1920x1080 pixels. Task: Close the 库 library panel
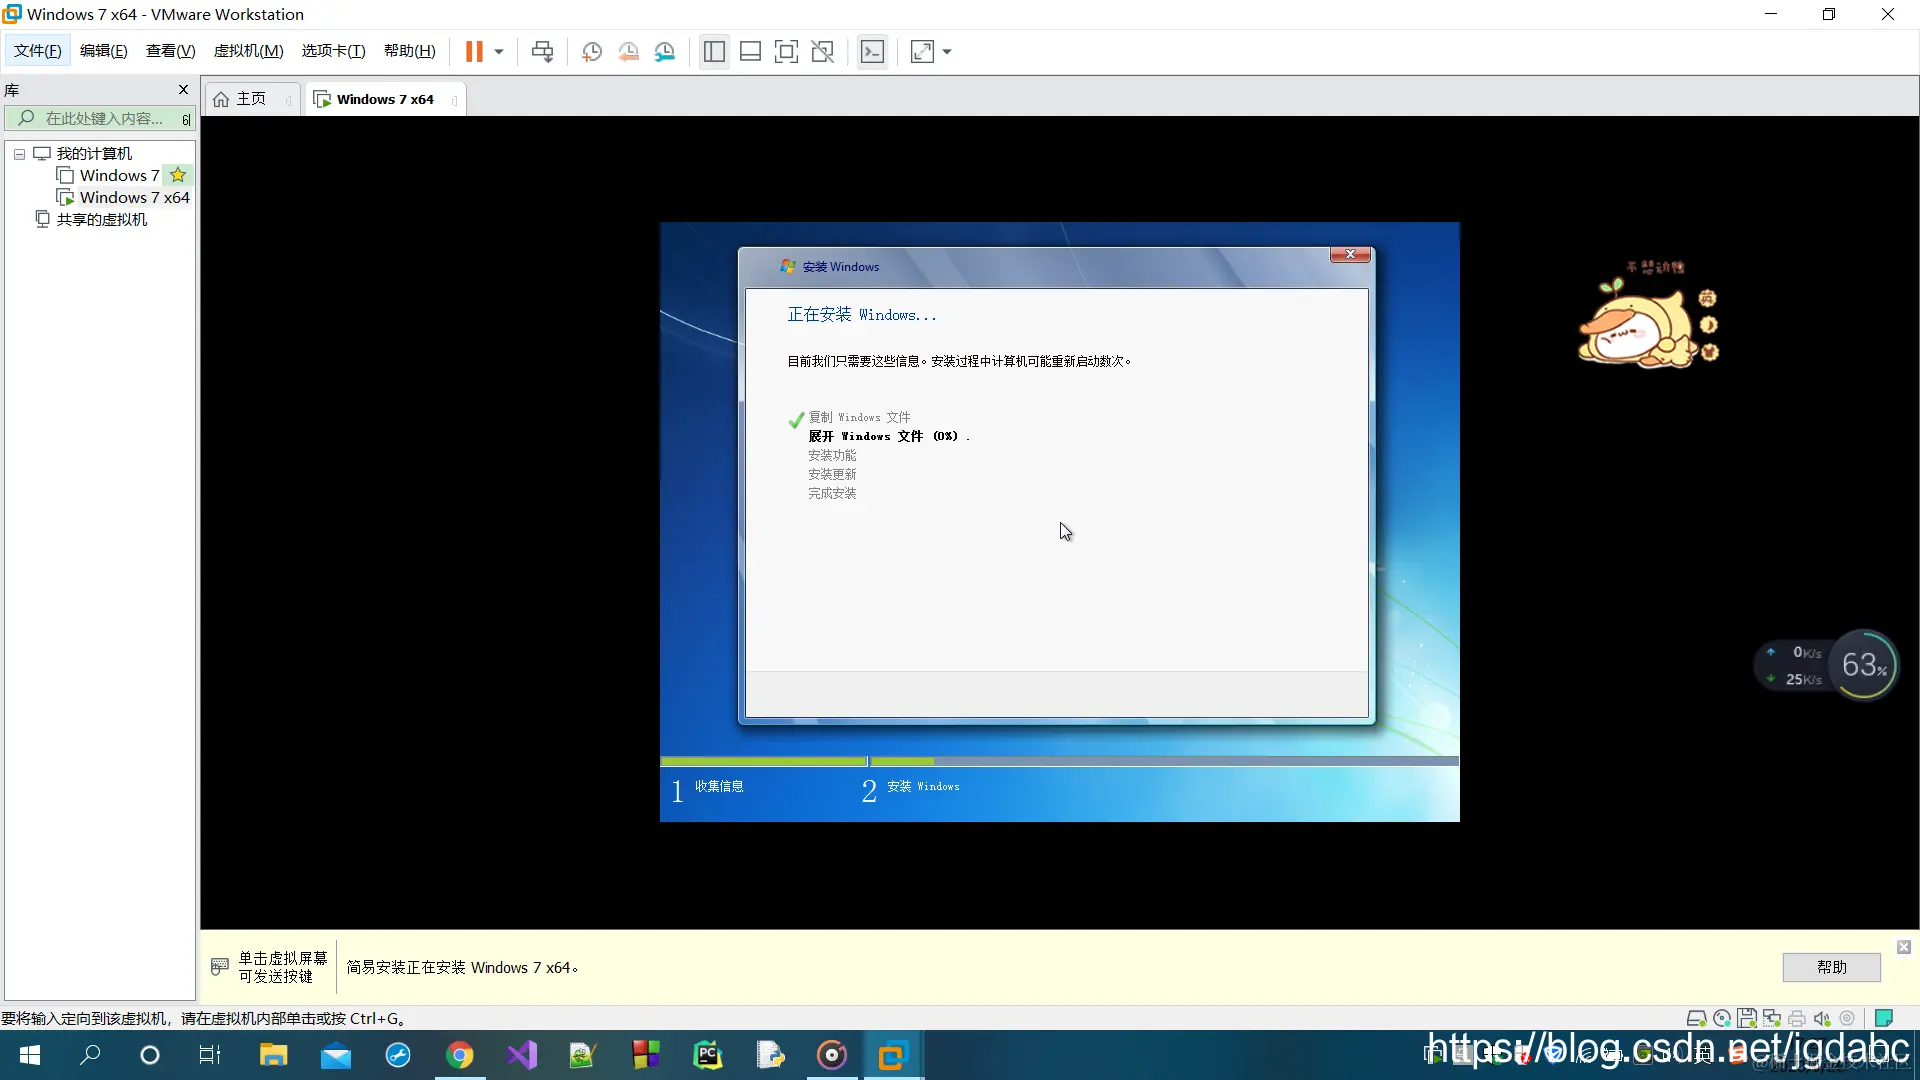pos(183,90)
